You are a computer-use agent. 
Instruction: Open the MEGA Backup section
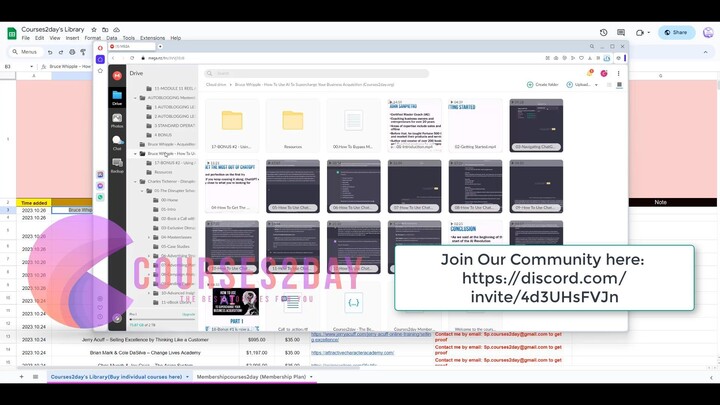[117, 167]
